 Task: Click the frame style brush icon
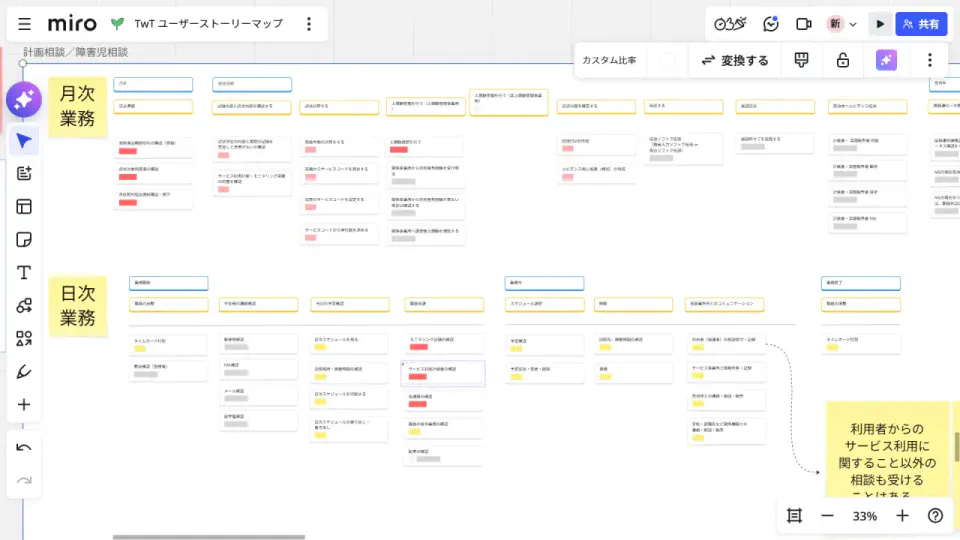click(x=801, y=60)
